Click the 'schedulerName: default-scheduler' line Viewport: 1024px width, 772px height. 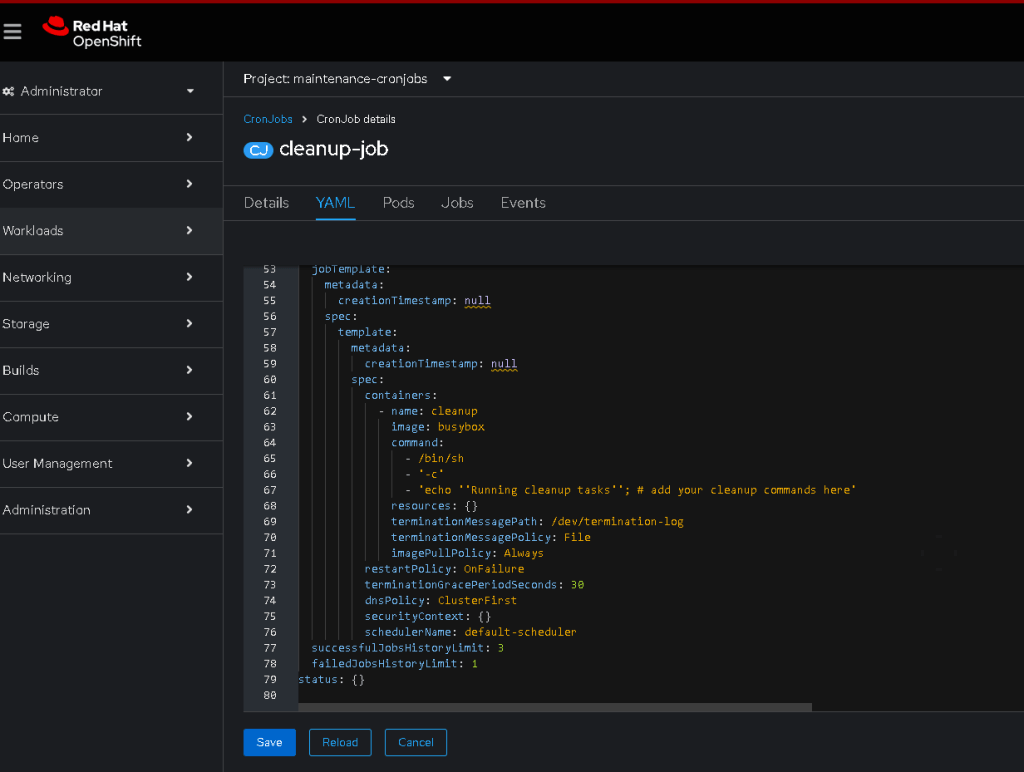(x=470, y=632)
